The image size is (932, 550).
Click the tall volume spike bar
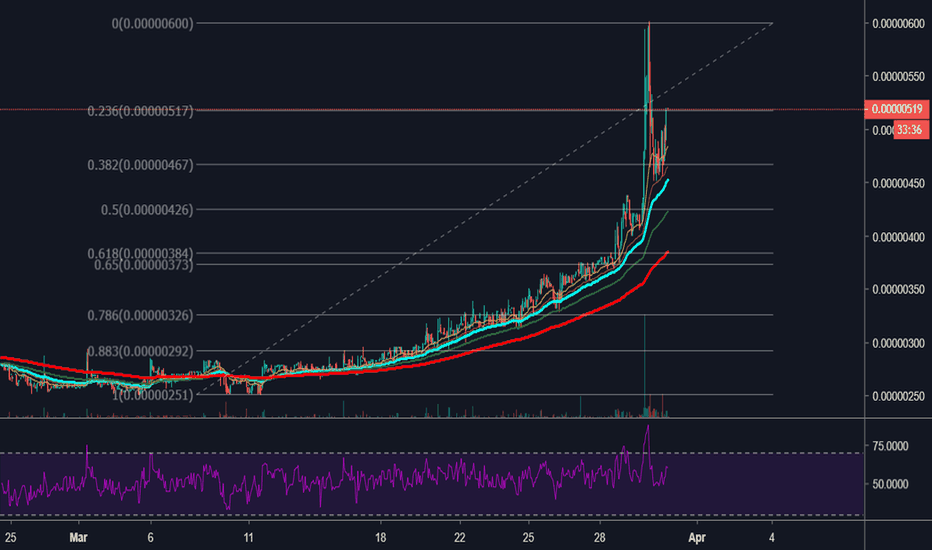(x=644, y=366)
